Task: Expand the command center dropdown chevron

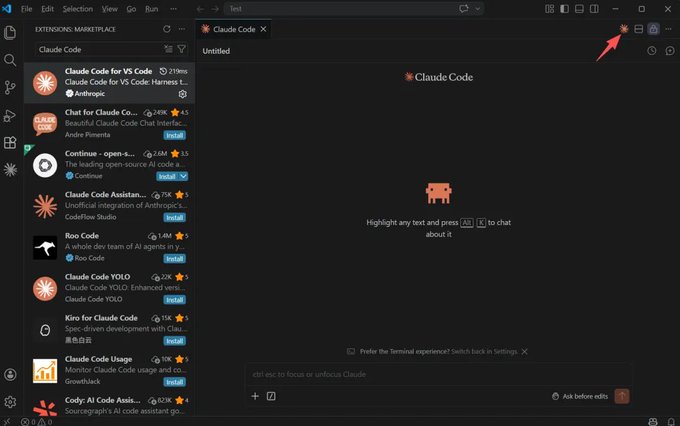Action: [477, 9]
